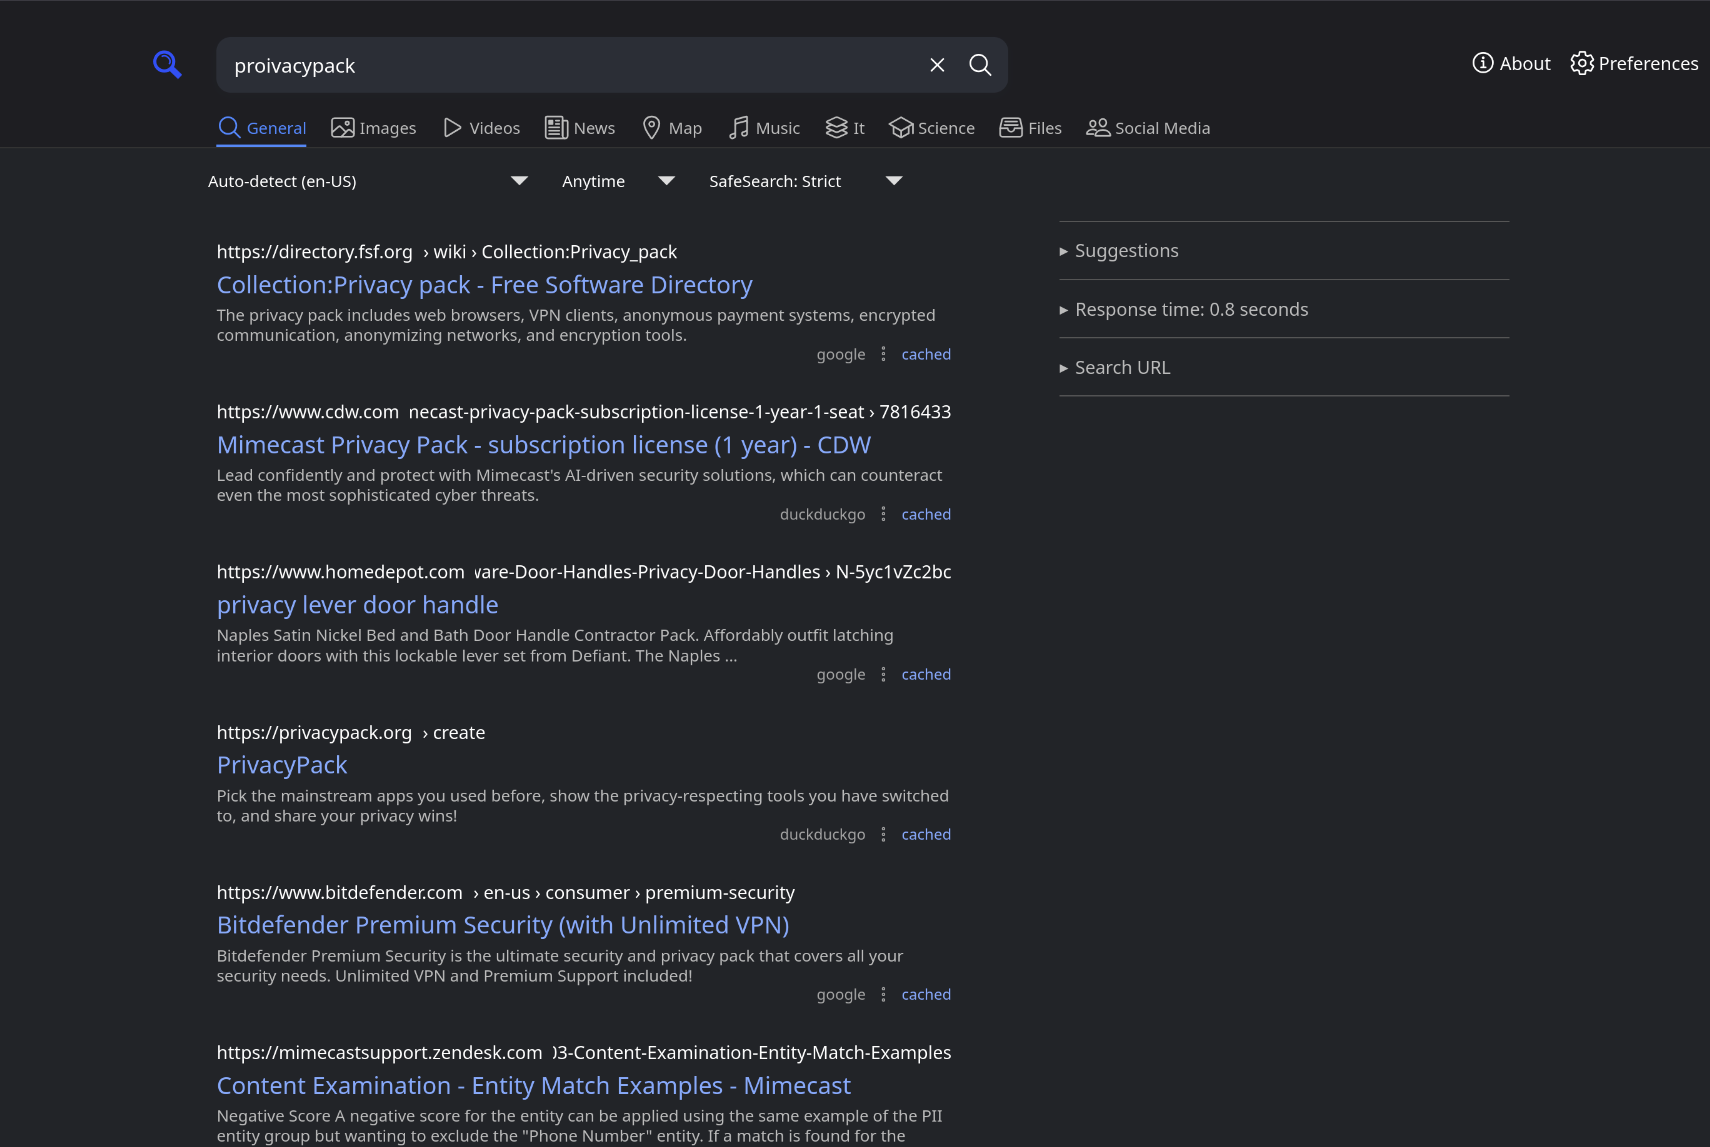Viewport: 1710px width, 1147px height.
Task: Open Bitdefender Premium Security result
Action: [x=503, y=925]
